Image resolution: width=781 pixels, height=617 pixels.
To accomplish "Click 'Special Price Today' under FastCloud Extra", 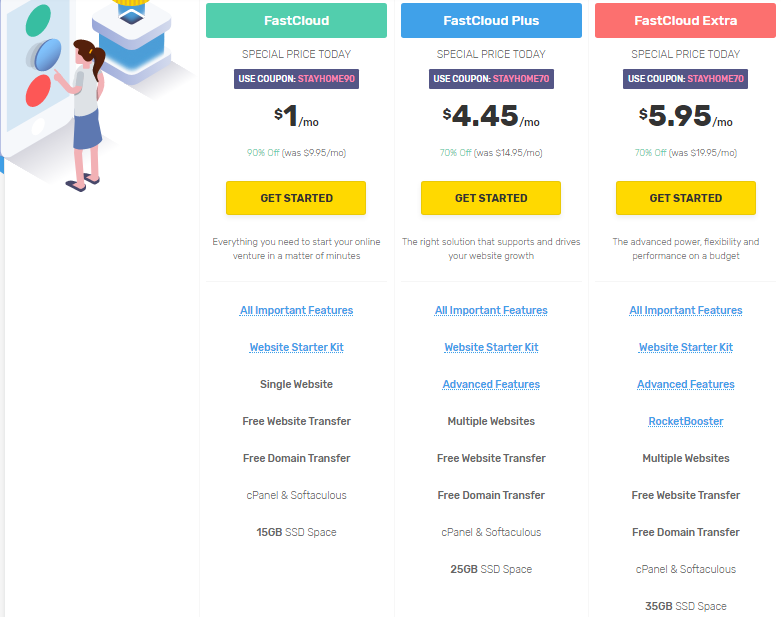I will 686,54.
